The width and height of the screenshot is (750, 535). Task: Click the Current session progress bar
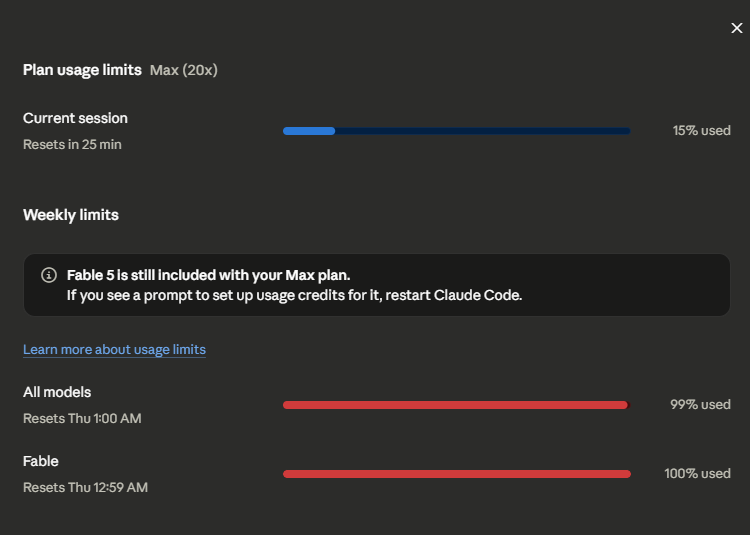coord(456,131)
